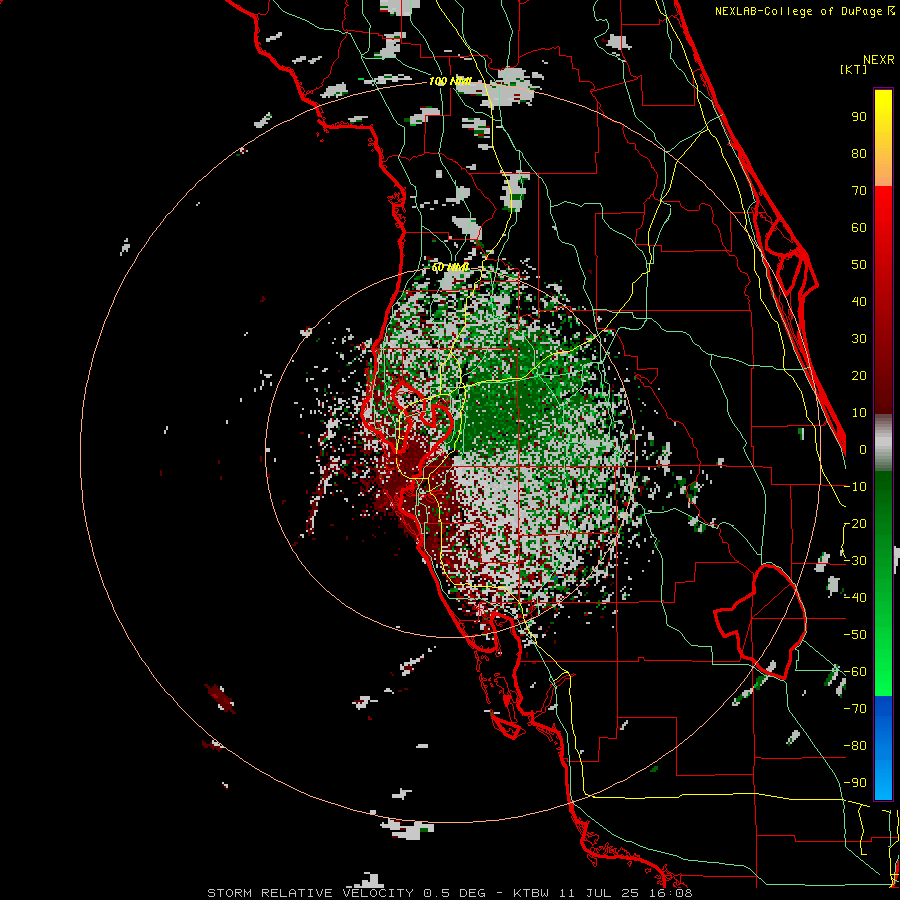Click the 60 value on the velocity scale
The width and height of the screenshot is (900, 900).
[859, 227]
